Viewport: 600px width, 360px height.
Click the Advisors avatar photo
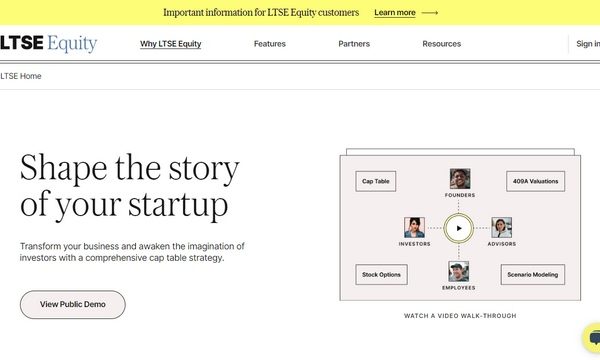point(501,227)
